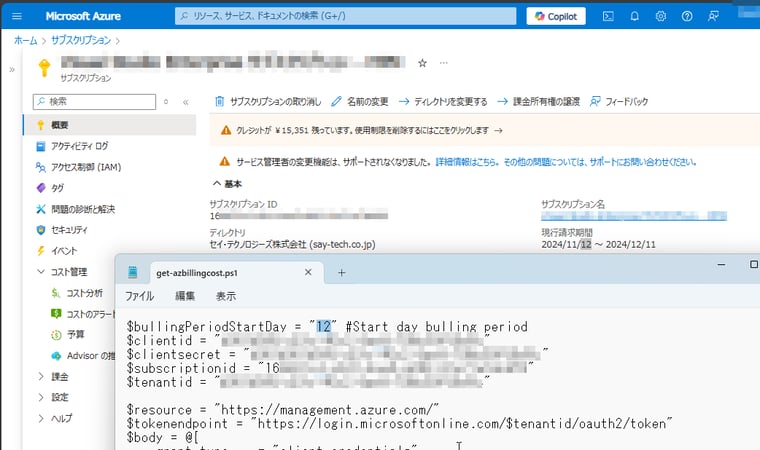The image size is (760, 450).
Task: Open the Azure portal hamburger menu
Action: [16, 16]
